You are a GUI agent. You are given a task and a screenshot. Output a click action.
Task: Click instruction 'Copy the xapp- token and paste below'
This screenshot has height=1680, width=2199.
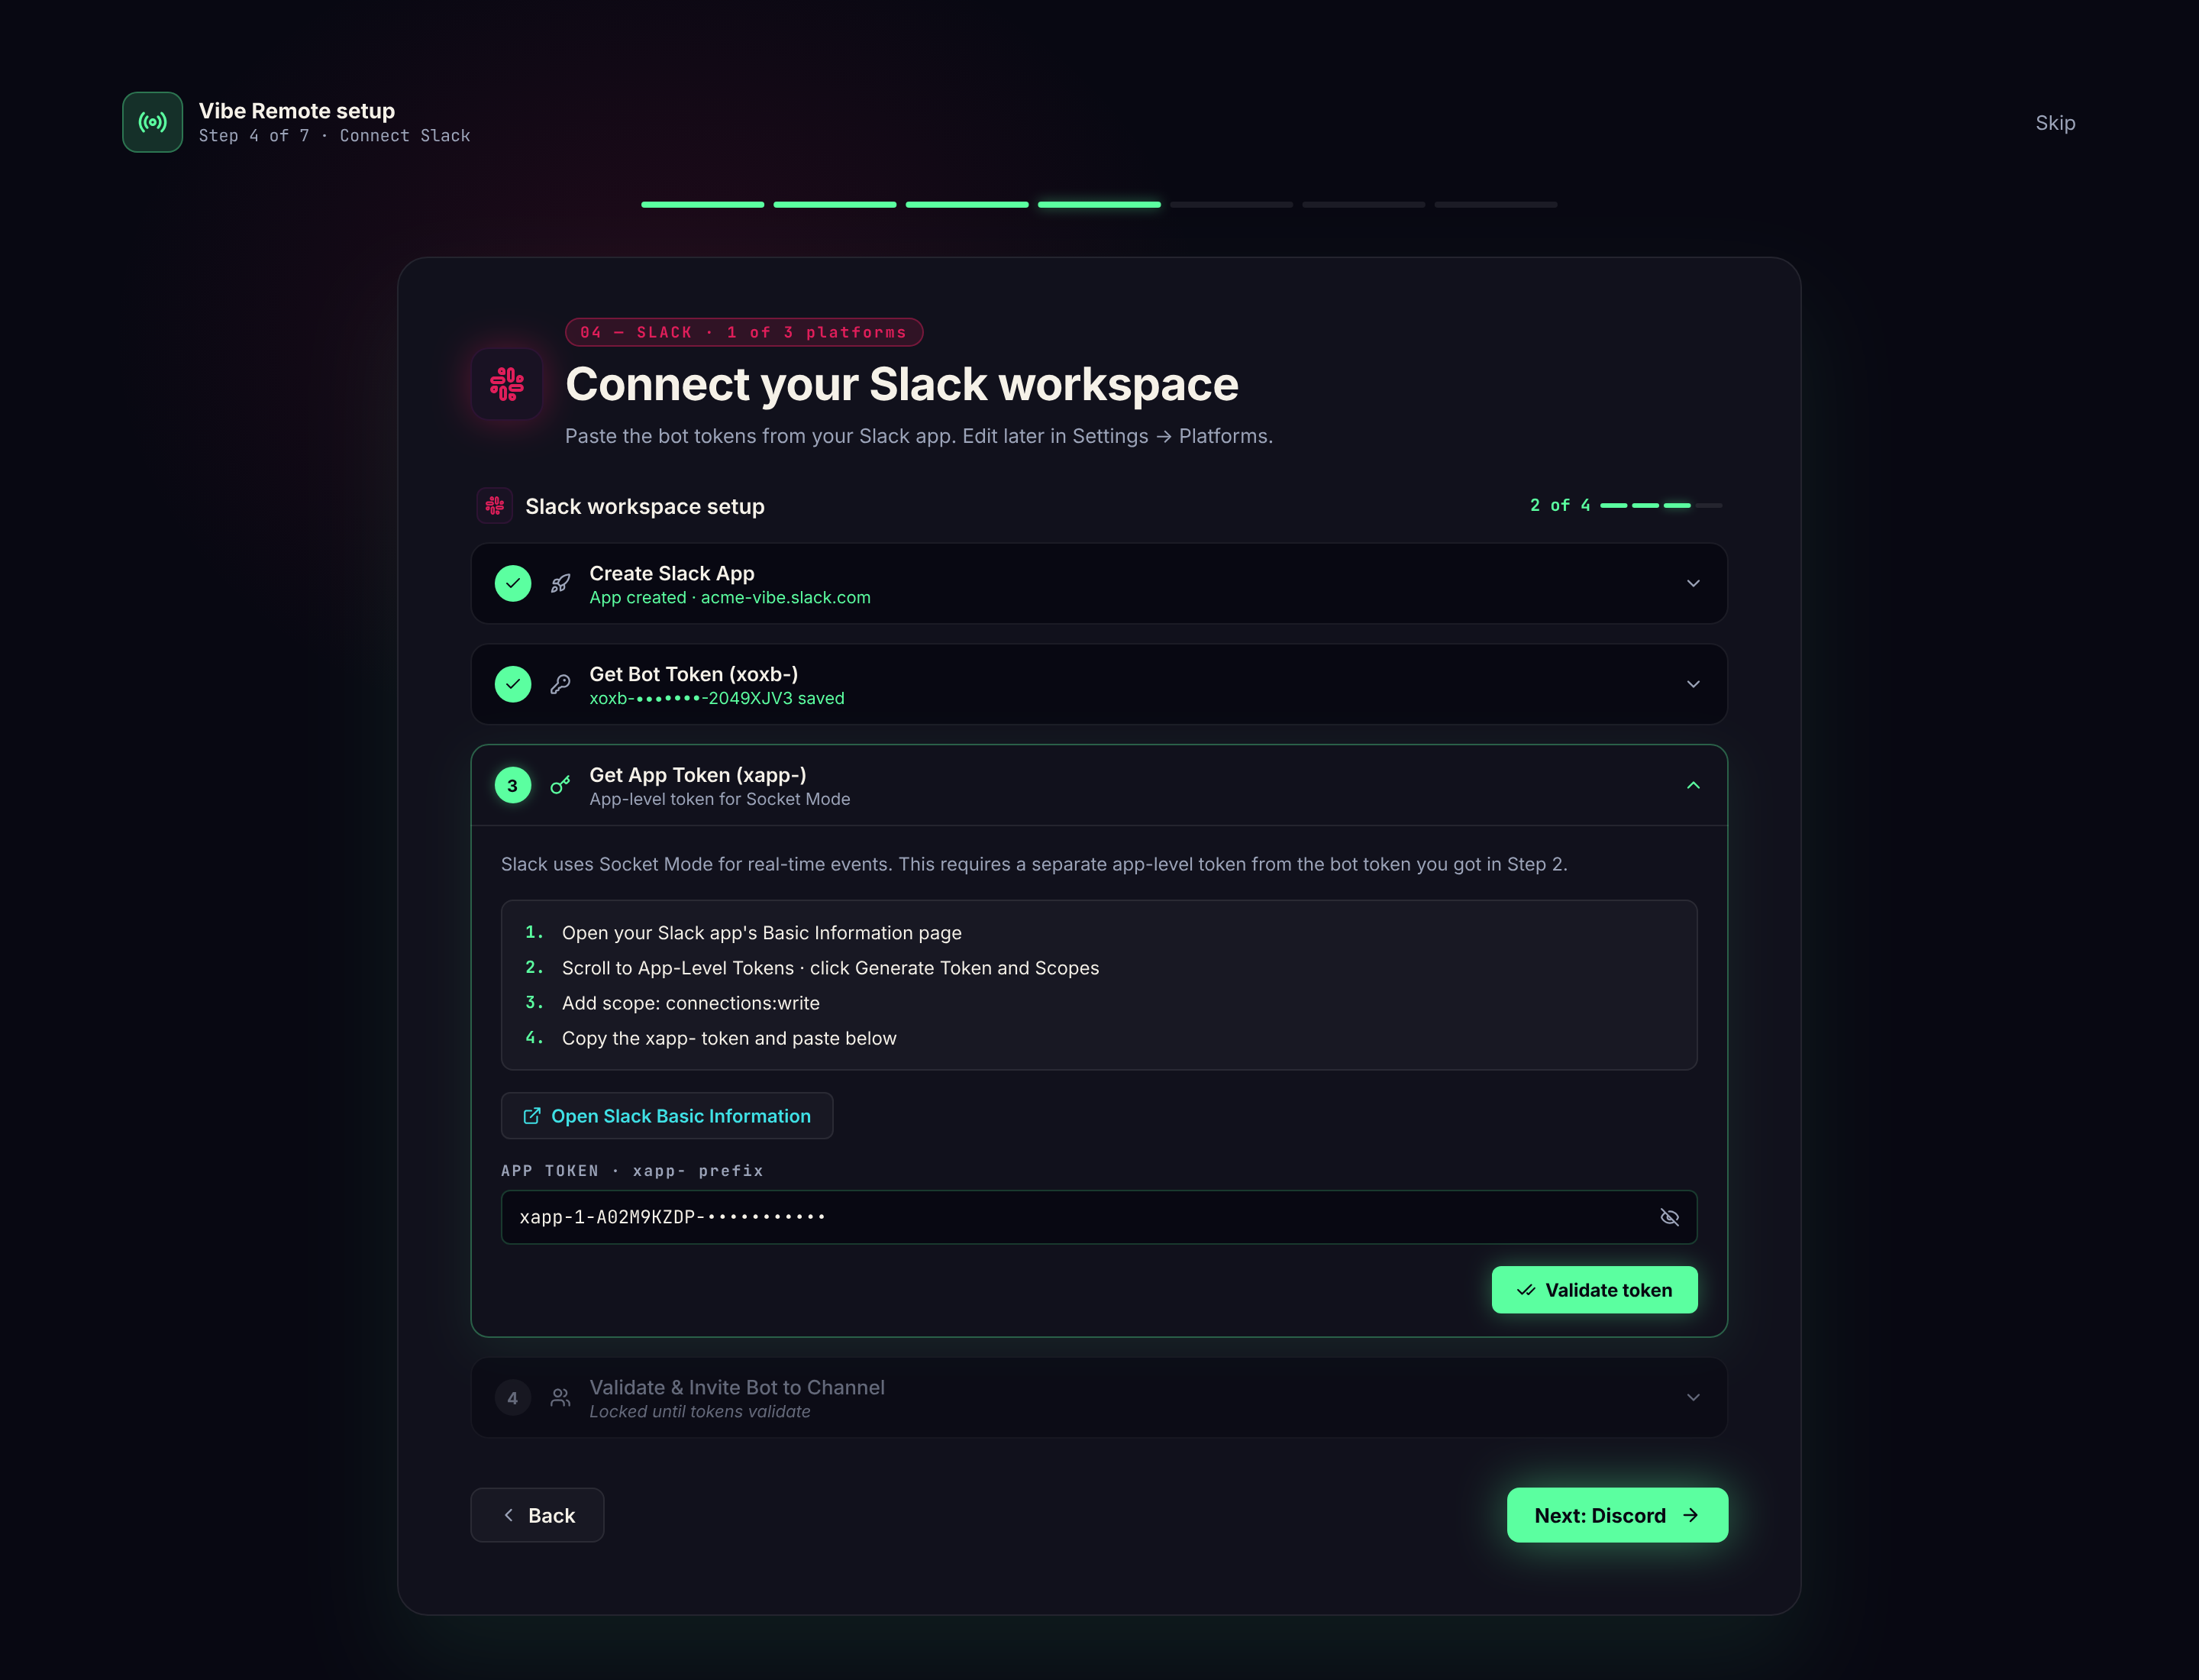pyautogui.click(x=729, y=1038)
